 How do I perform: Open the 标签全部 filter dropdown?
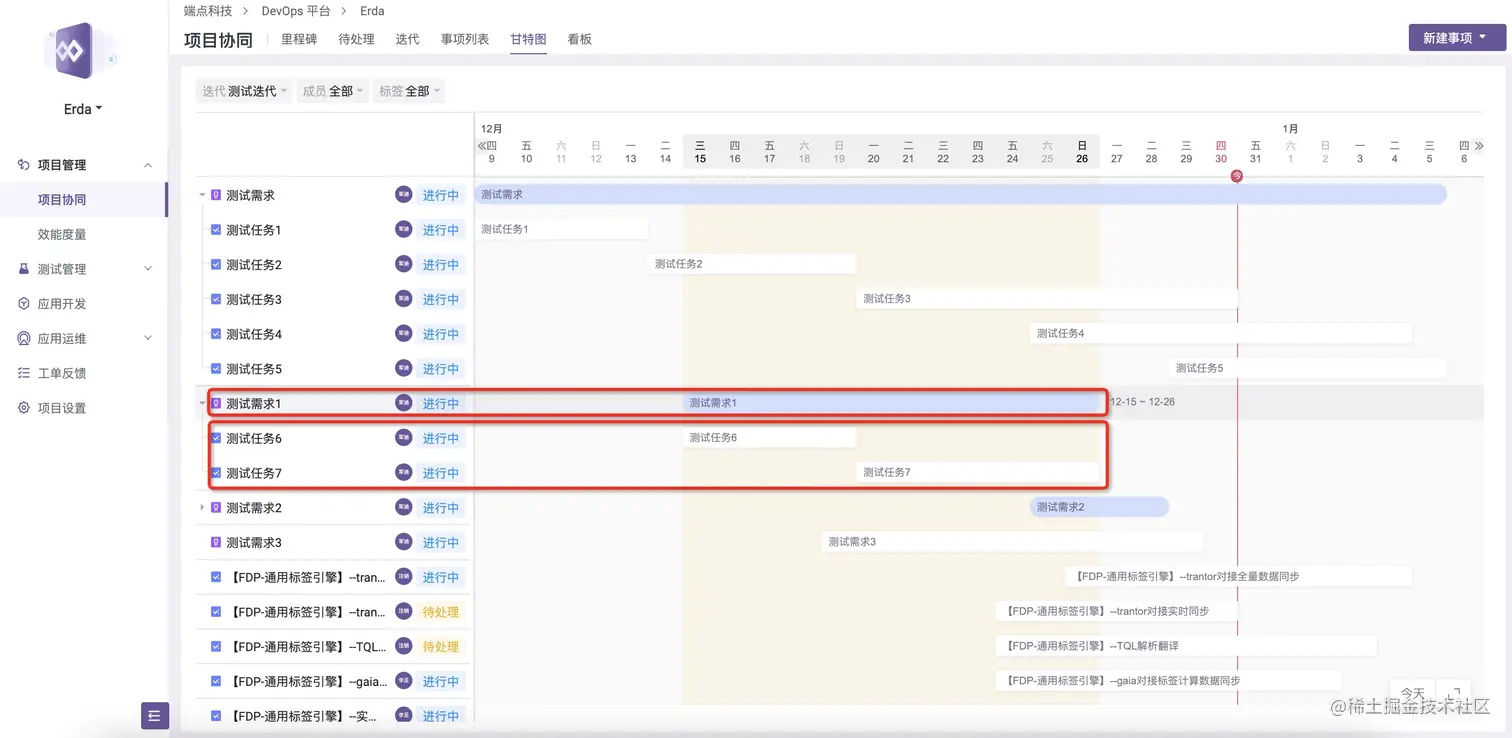coord(409,91)
